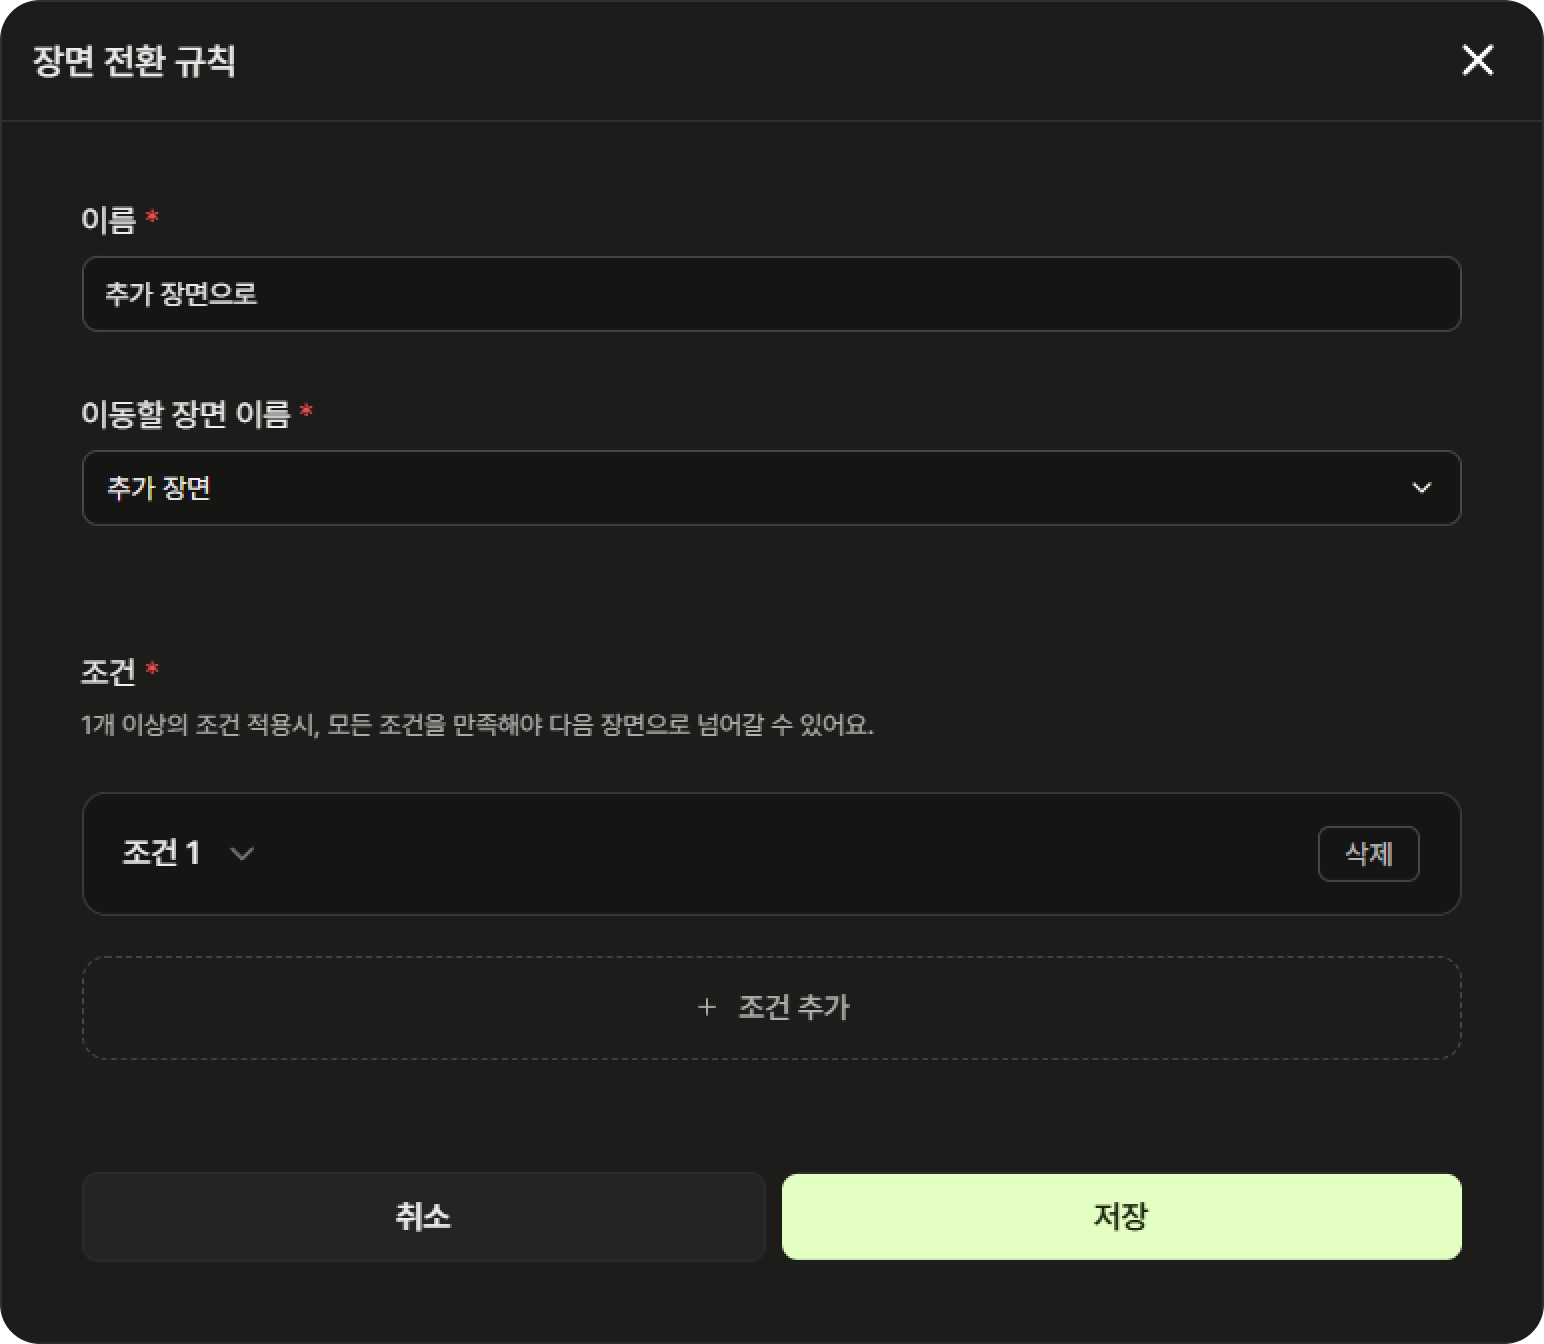Click the 이름 field label

[108, 219]
